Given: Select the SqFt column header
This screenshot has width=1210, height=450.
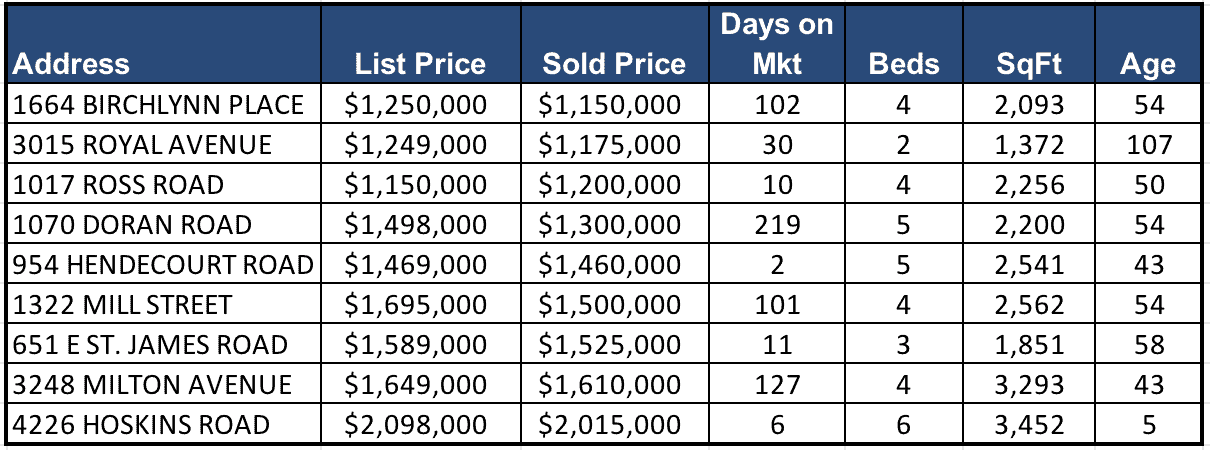Looking at the screenshot, I should click(x=1030, y=65).
